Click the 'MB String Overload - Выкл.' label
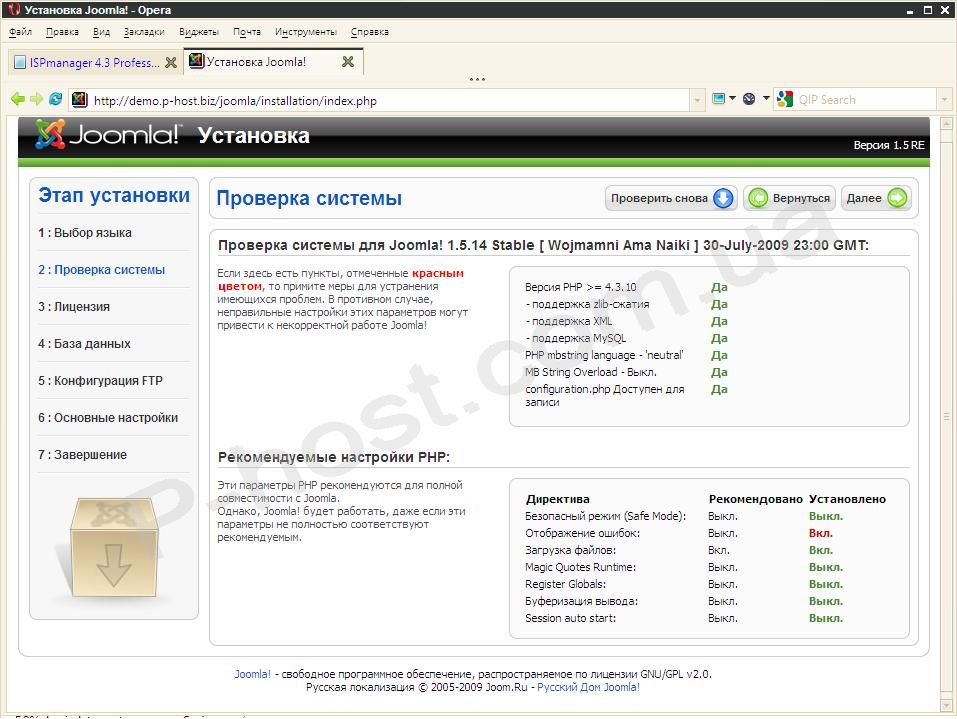This screenshot has width=957, height=719. [x=591, y=372]
